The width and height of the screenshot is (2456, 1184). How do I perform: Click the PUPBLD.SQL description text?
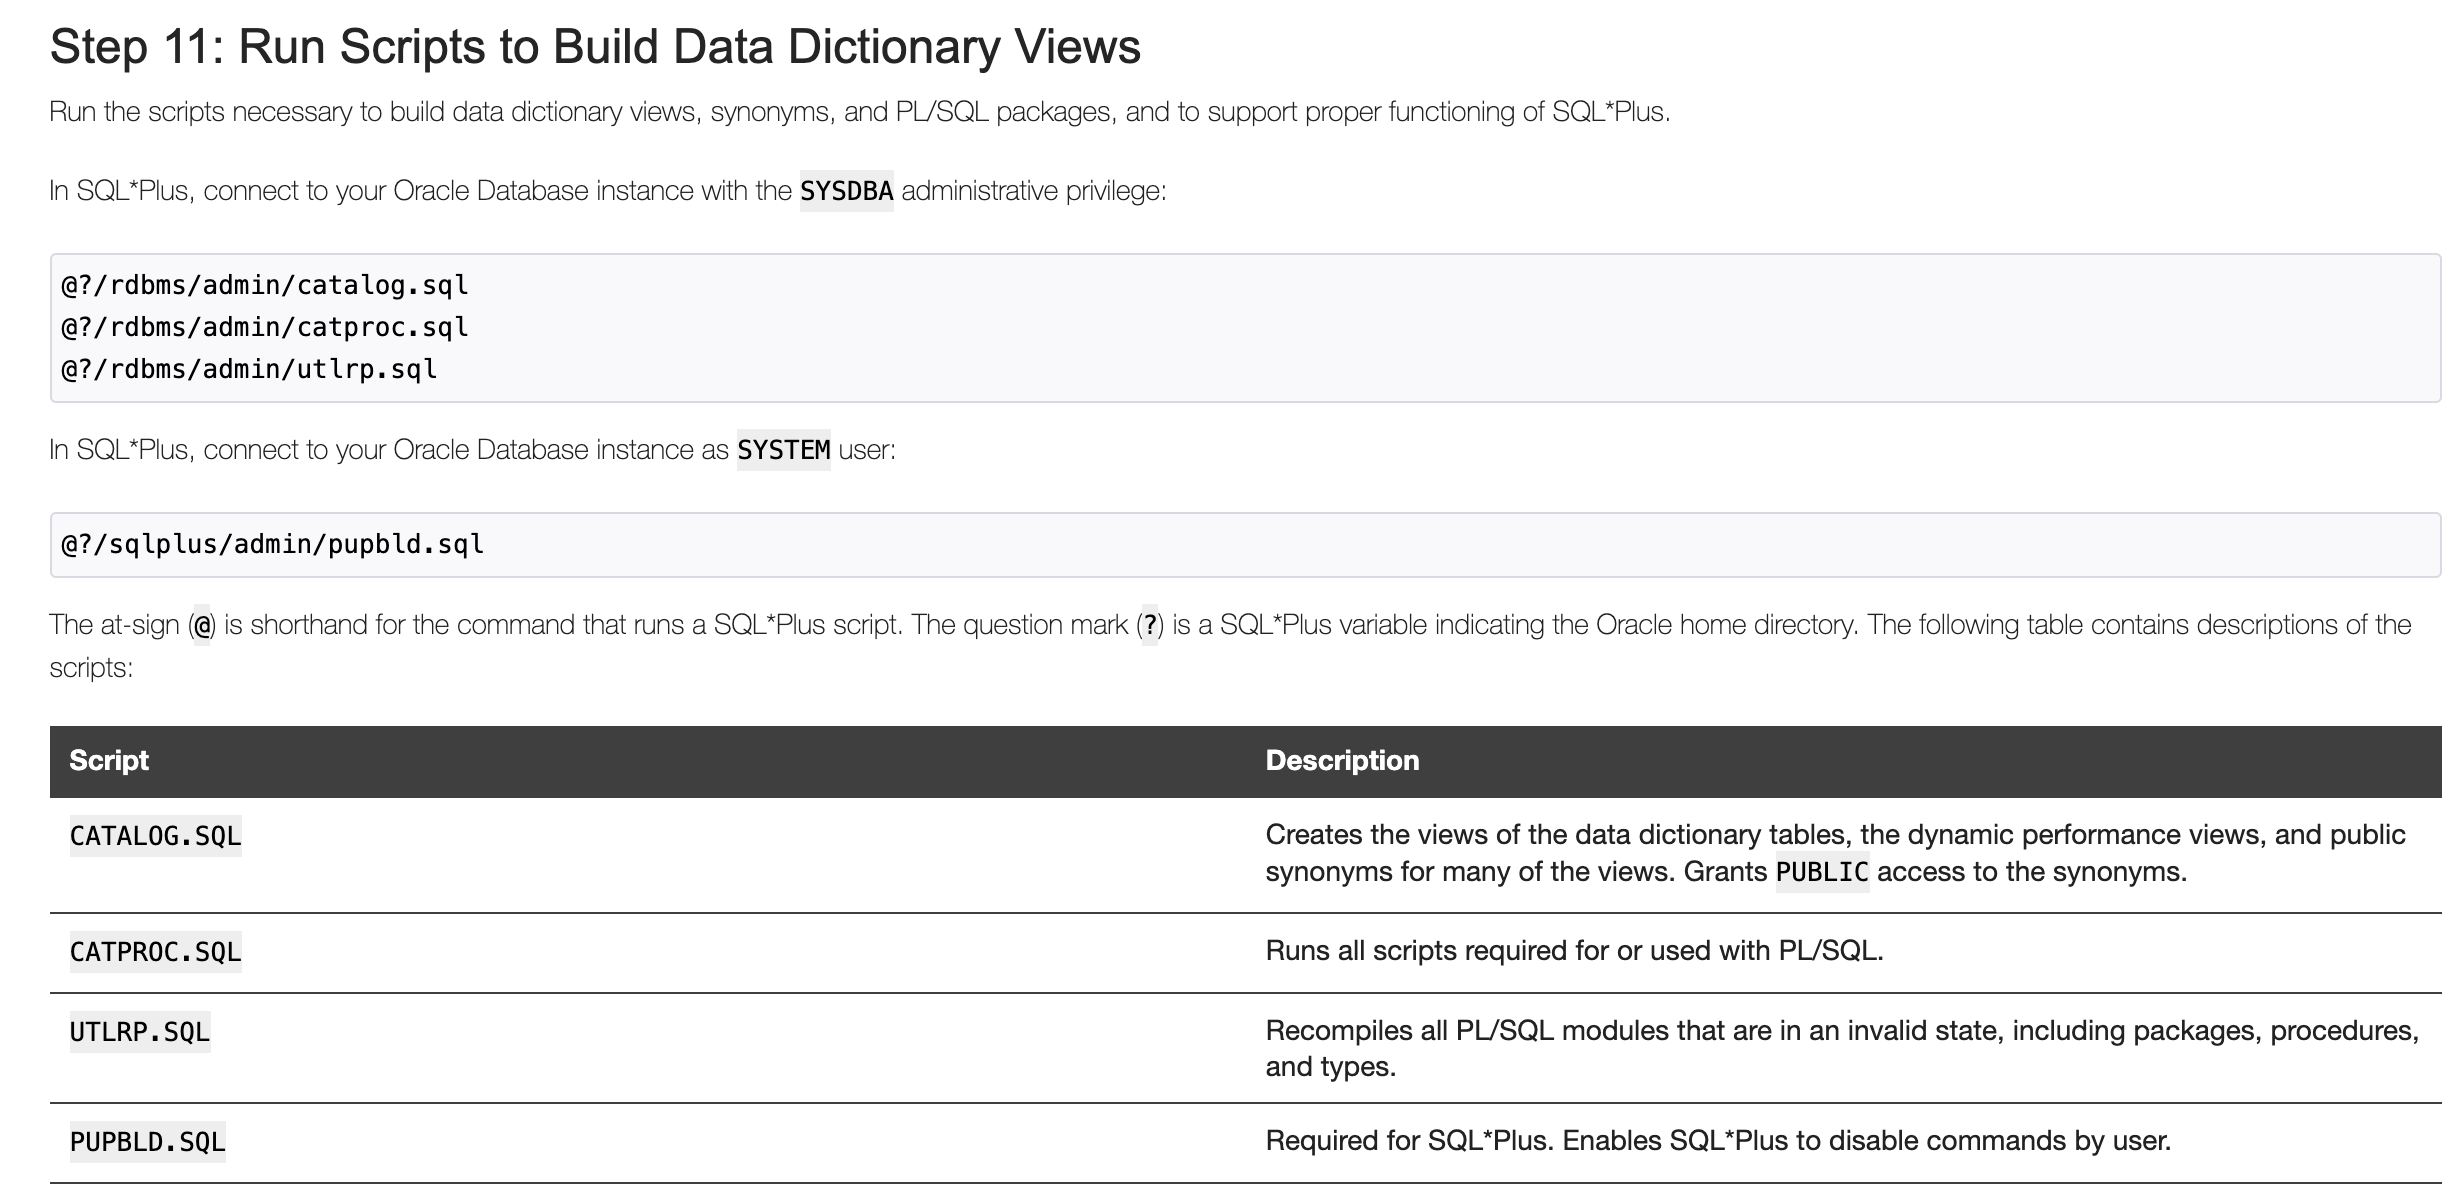click(1717, 1141)
